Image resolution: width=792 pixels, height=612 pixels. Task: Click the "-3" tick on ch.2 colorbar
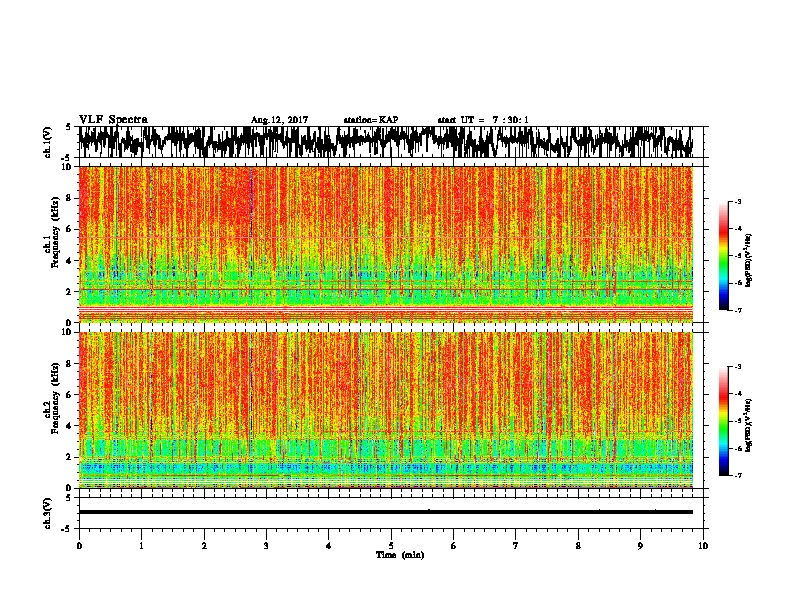pyautogui.click(x=738, y=367)
